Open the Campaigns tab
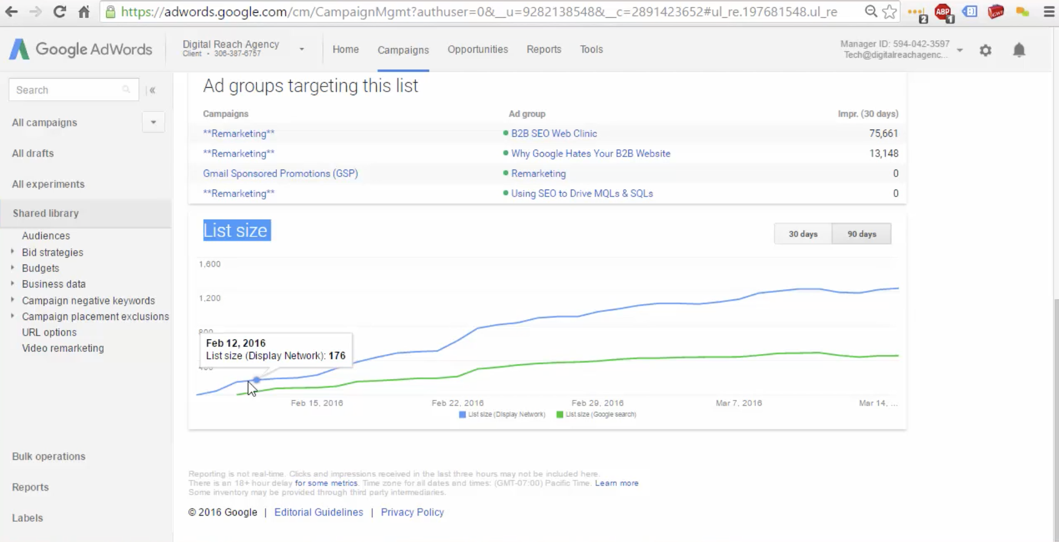 click(403, 50)
